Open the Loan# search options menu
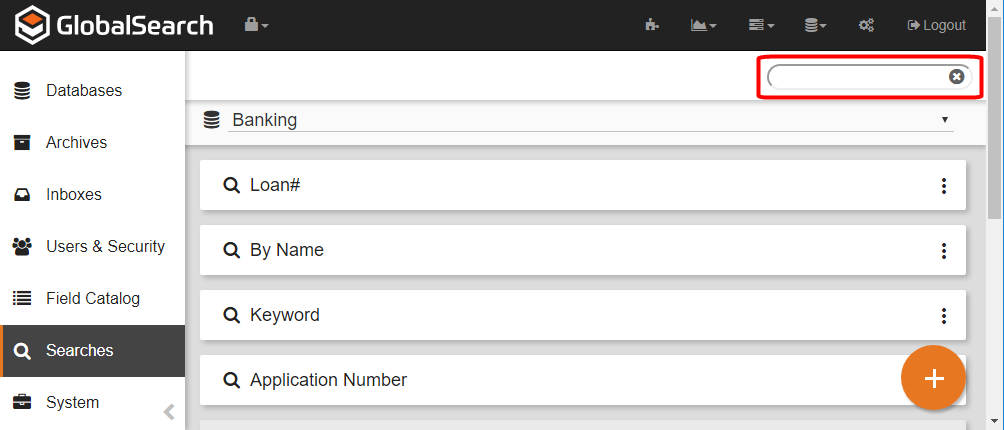Image resolution: width=1004 pixels, height=430 pixels. coord(943,186)
